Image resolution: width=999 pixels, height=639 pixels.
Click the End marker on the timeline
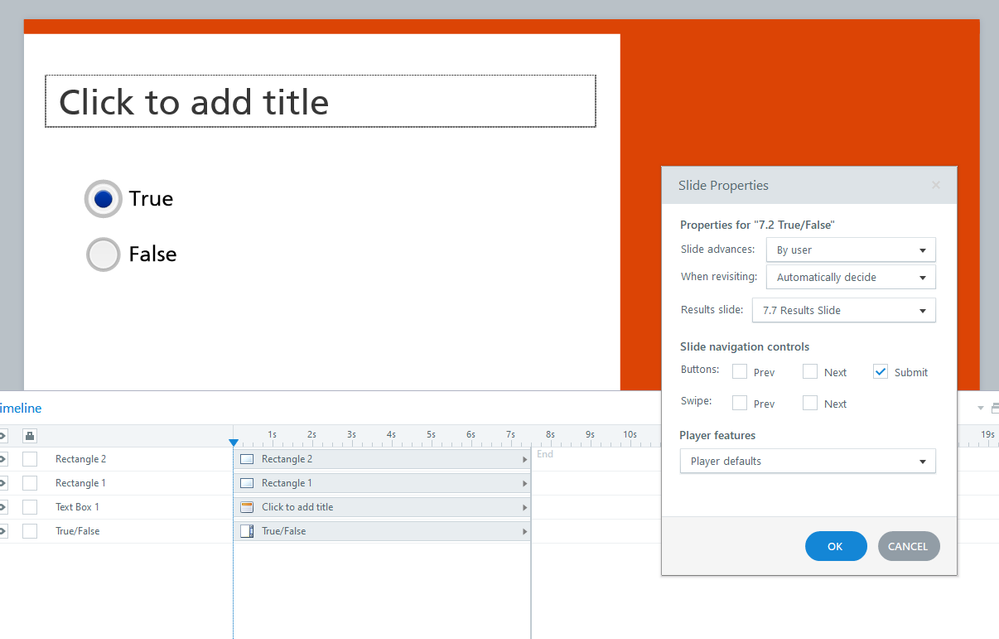(545, 454)
